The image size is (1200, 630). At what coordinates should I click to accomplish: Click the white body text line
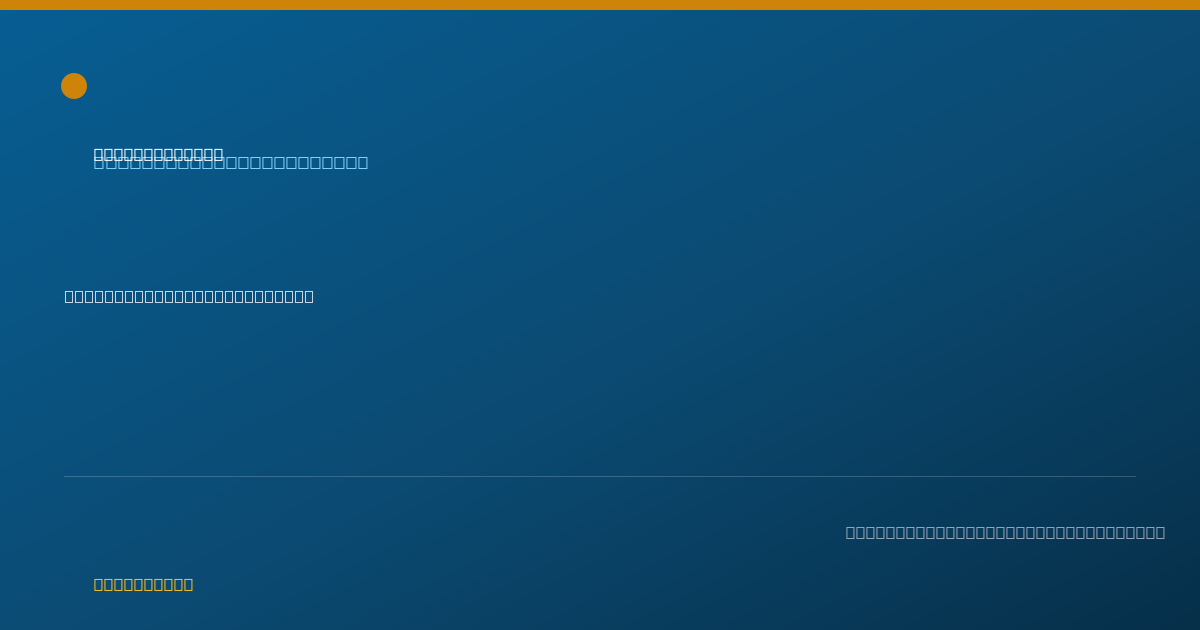click(x=189, y=296)
